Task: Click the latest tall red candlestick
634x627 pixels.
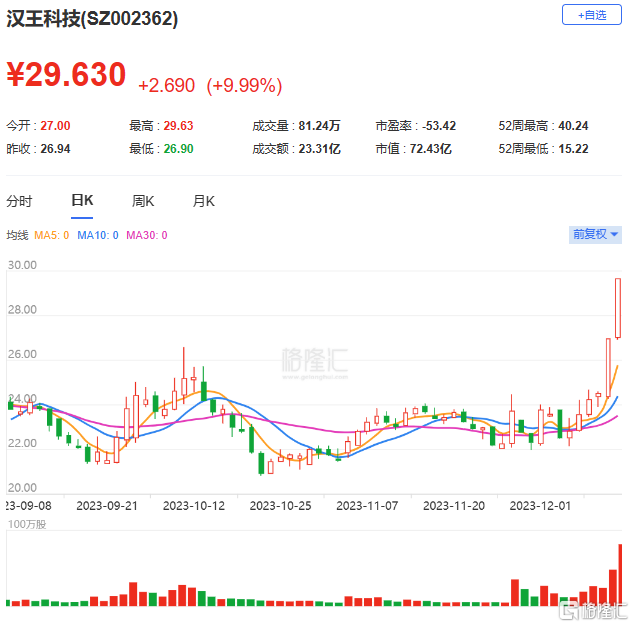Action: click(x=618, y=308)
